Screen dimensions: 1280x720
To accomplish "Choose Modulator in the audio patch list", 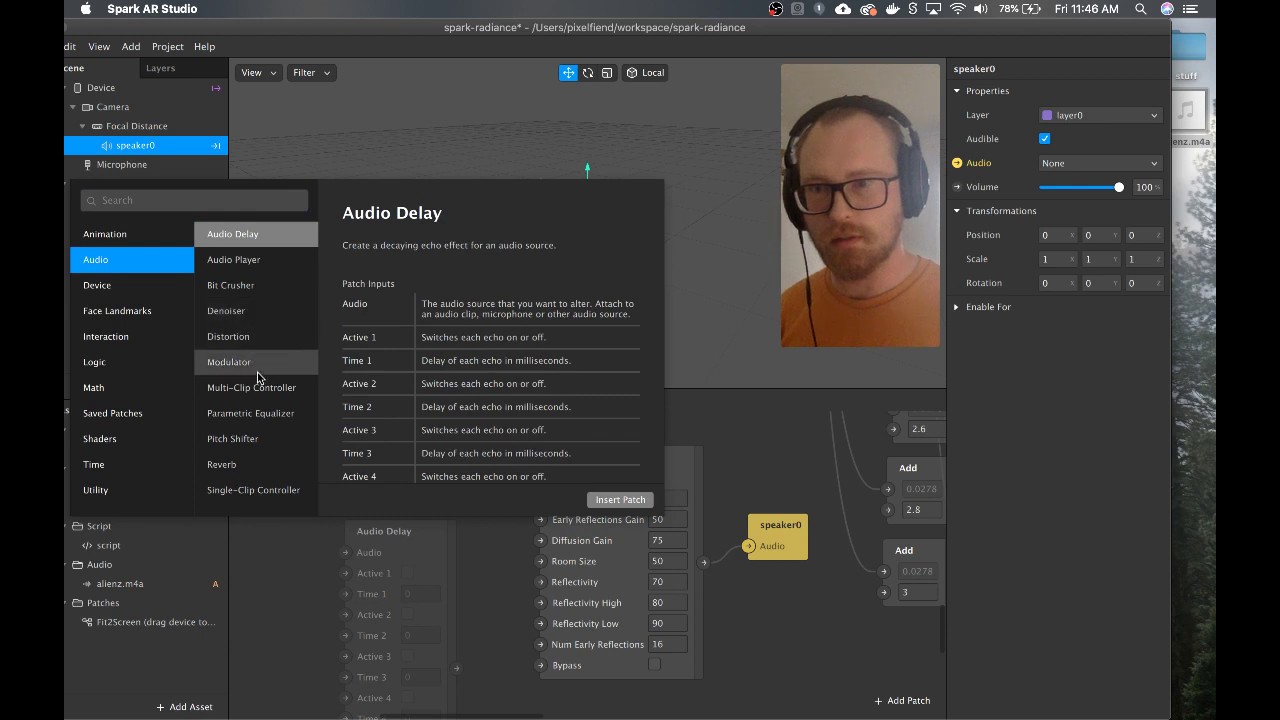I will [x=256, y=362].
